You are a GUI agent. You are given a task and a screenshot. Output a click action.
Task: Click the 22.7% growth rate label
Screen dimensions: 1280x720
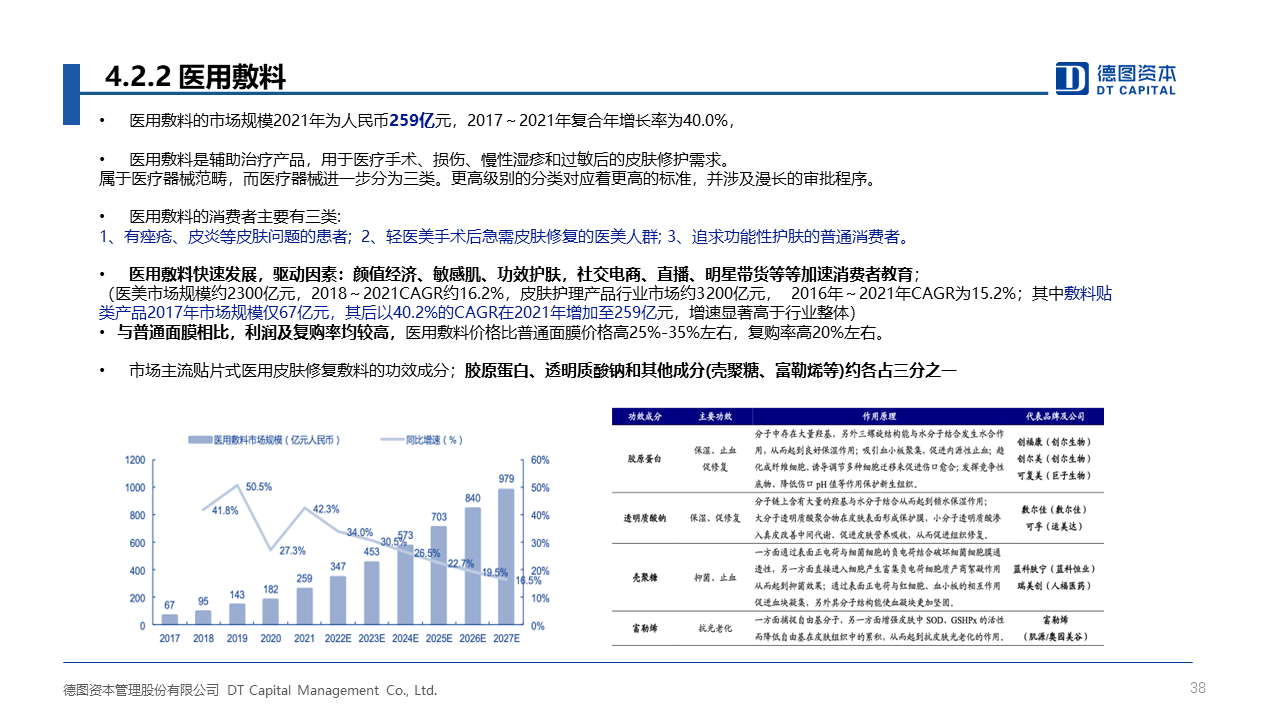pos(461,564)
